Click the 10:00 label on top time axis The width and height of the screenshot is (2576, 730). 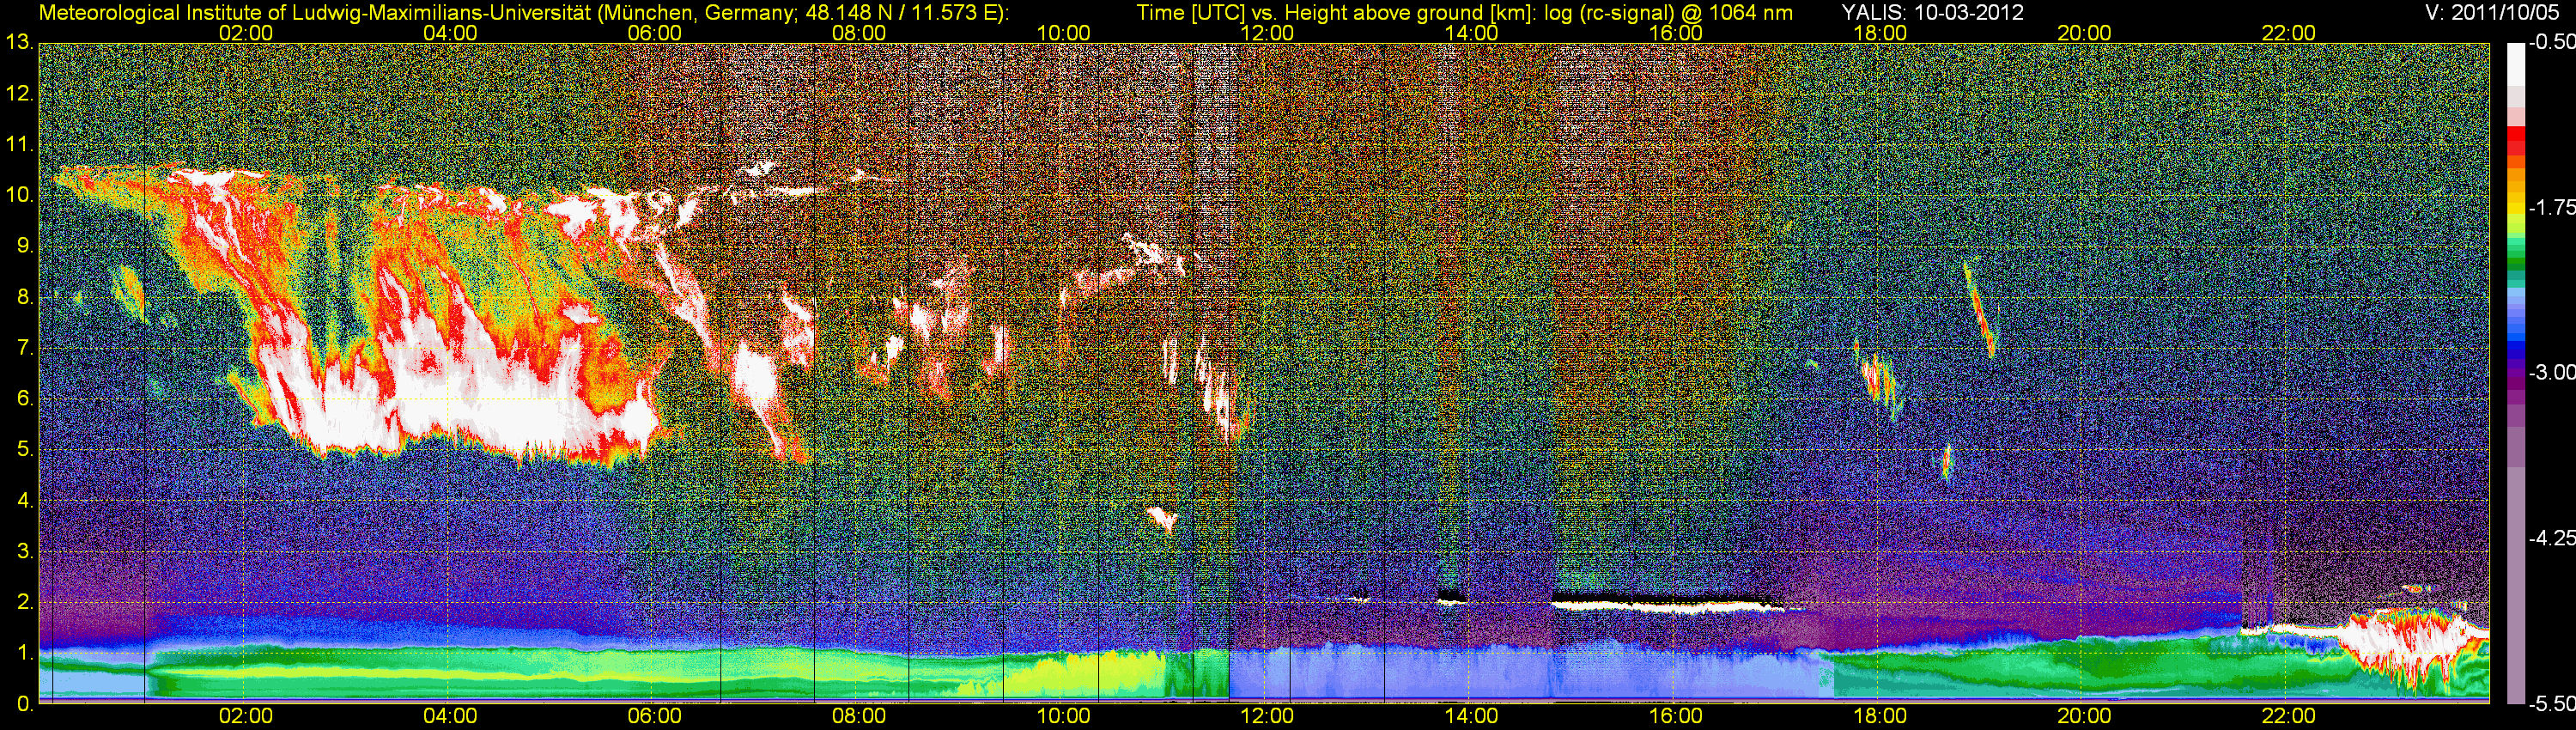(x=1063, y=33)
